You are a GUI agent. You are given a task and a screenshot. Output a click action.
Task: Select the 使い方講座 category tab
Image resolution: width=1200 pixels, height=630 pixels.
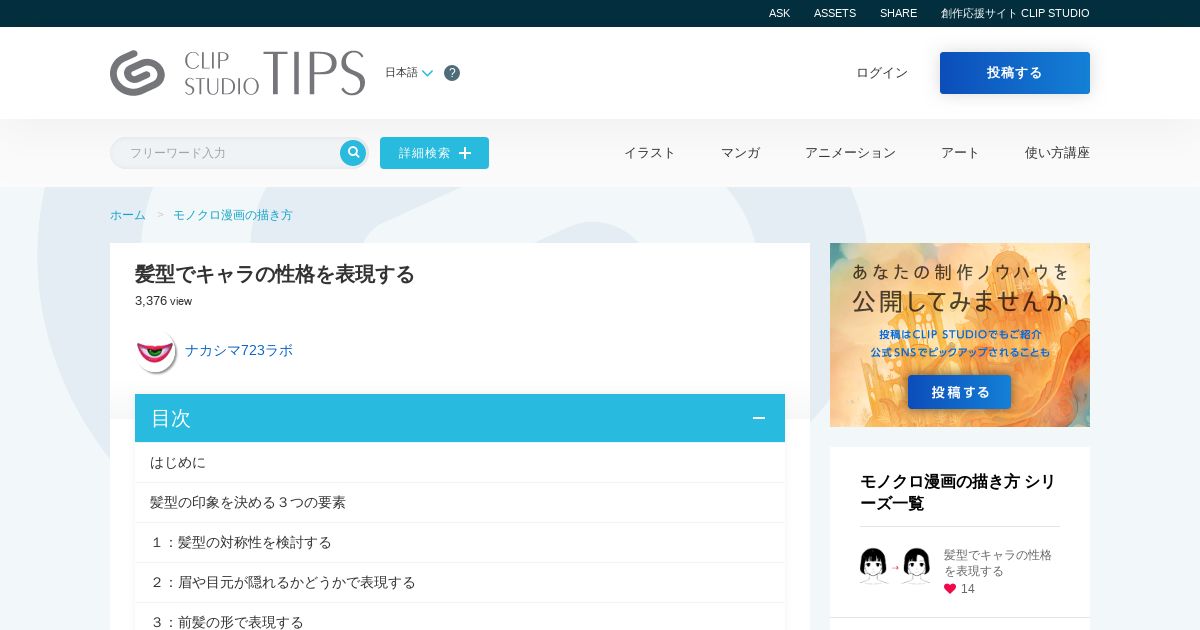pos(1057,153)
